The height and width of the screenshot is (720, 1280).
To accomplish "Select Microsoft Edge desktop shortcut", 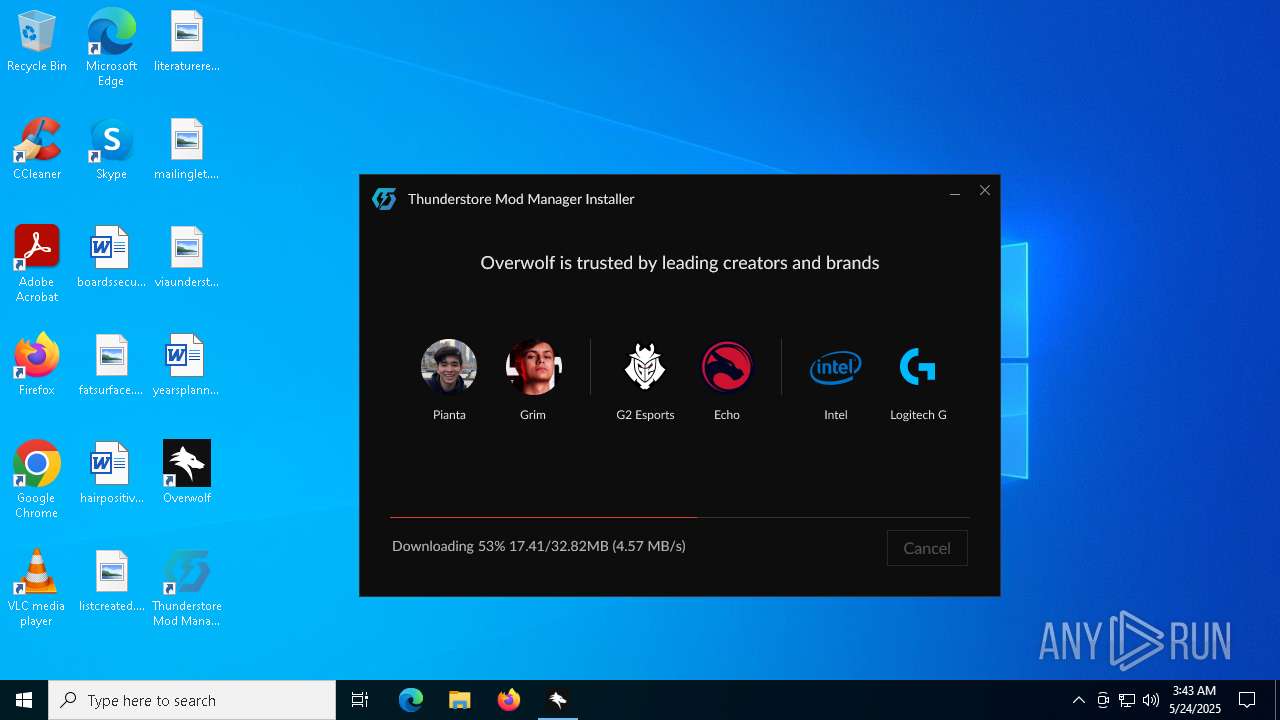I will 111,48.
